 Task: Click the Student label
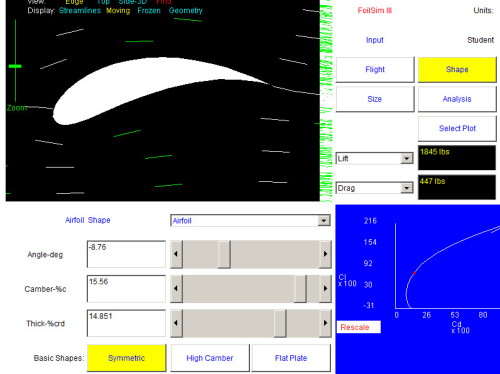[480, 40]
